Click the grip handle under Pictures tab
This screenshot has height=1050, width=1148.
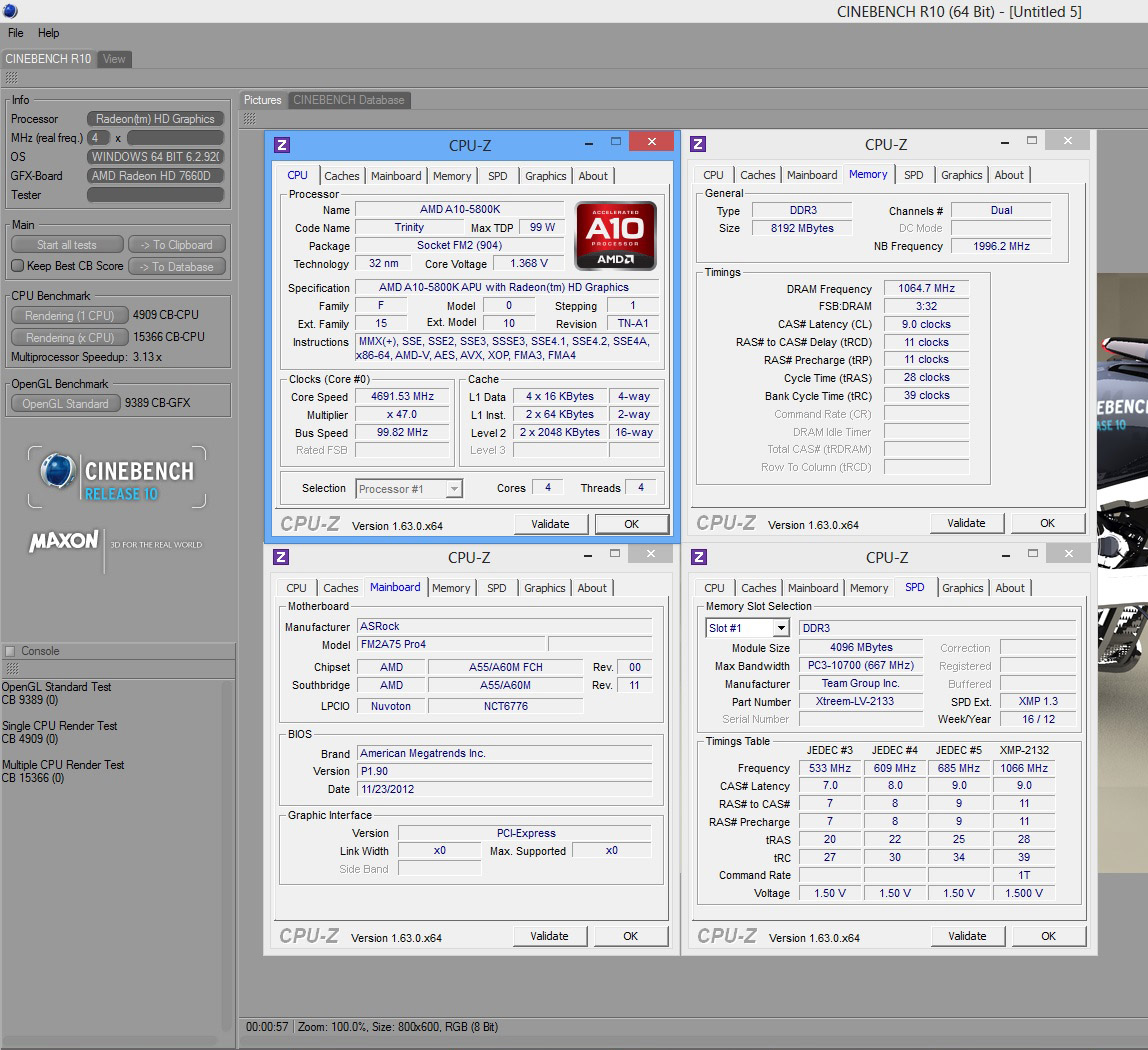(250, 118)
